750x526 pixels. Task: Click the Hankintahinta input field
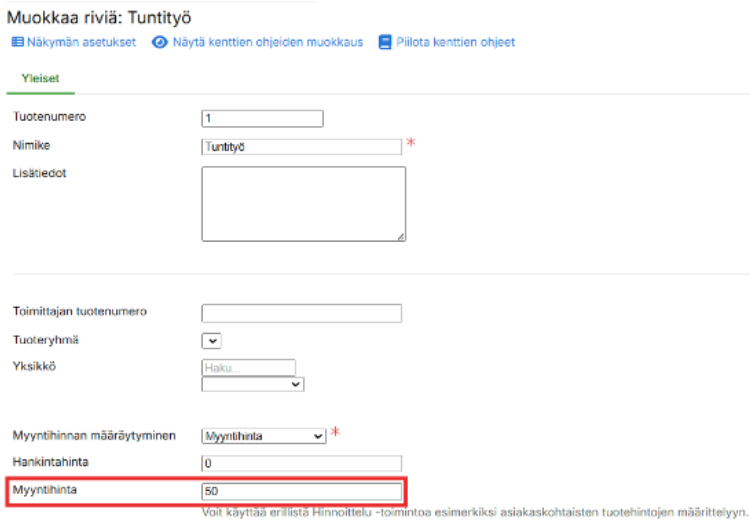pyautogui.click(x=301, y=464)
